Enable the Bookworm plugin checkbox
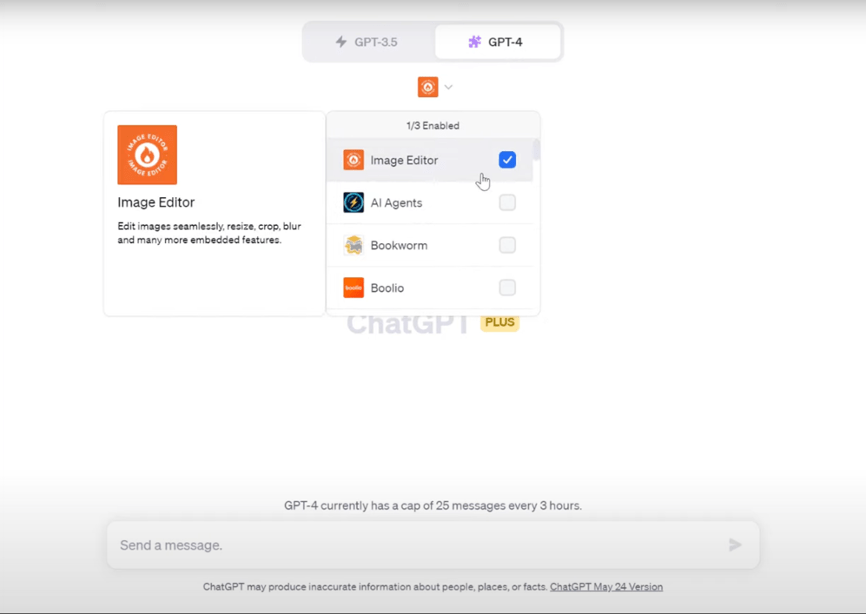This screenshot has height=614, width=866. pos(507,245)
